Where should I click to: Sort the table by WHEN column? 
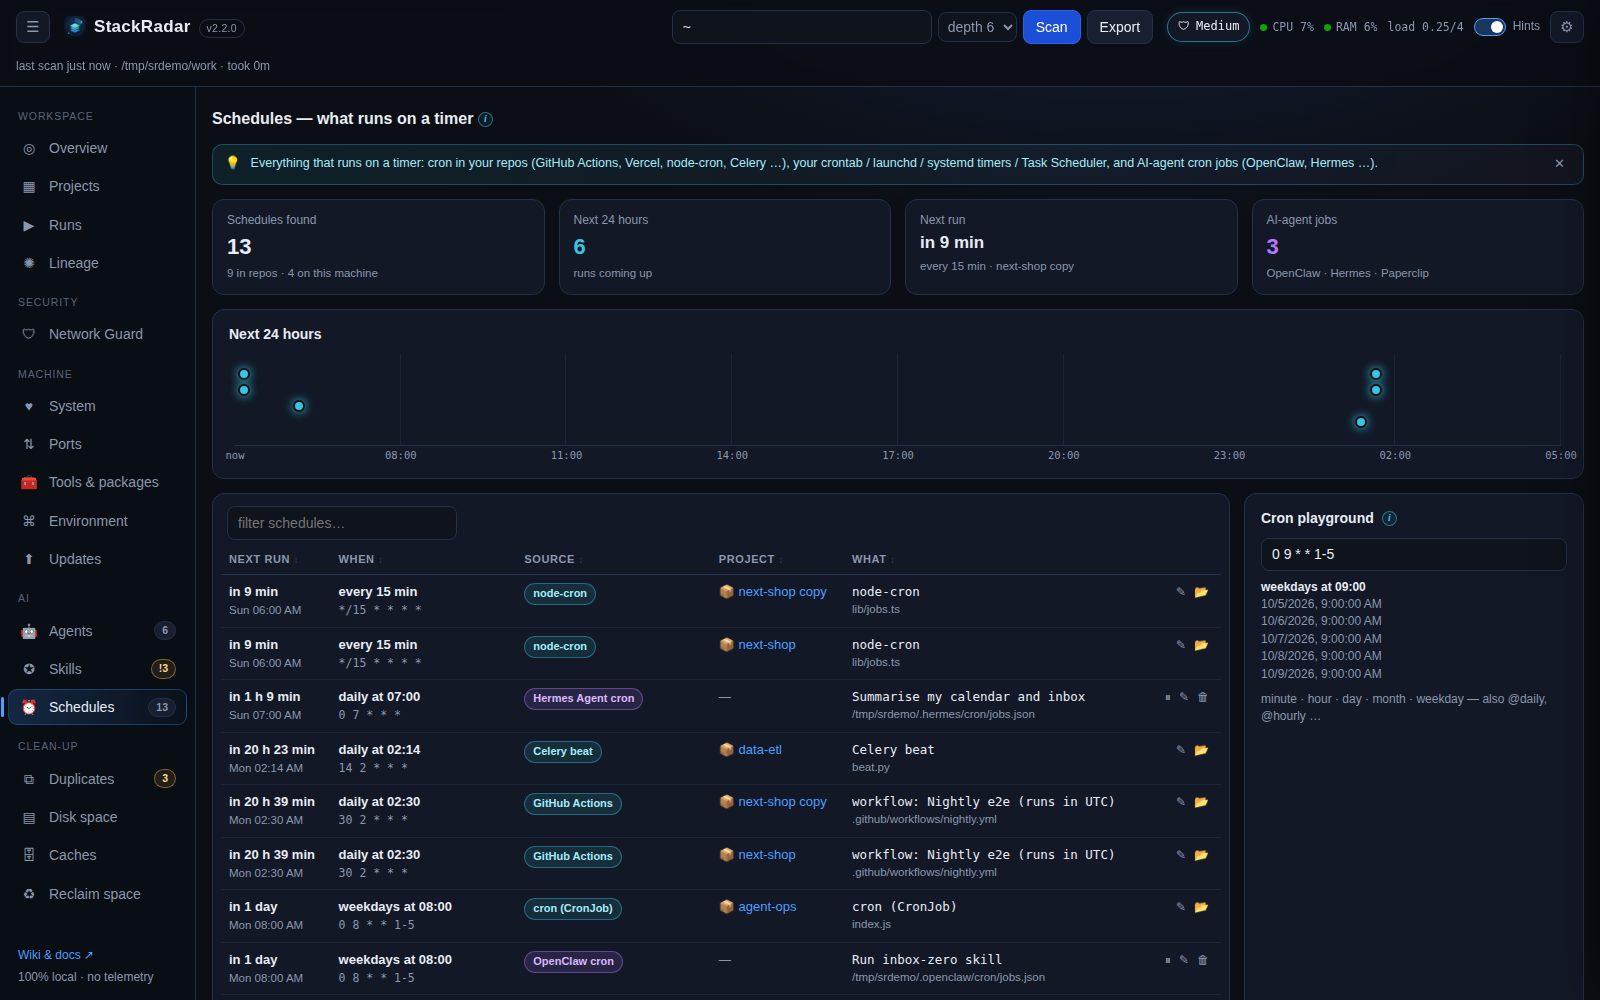360,559
